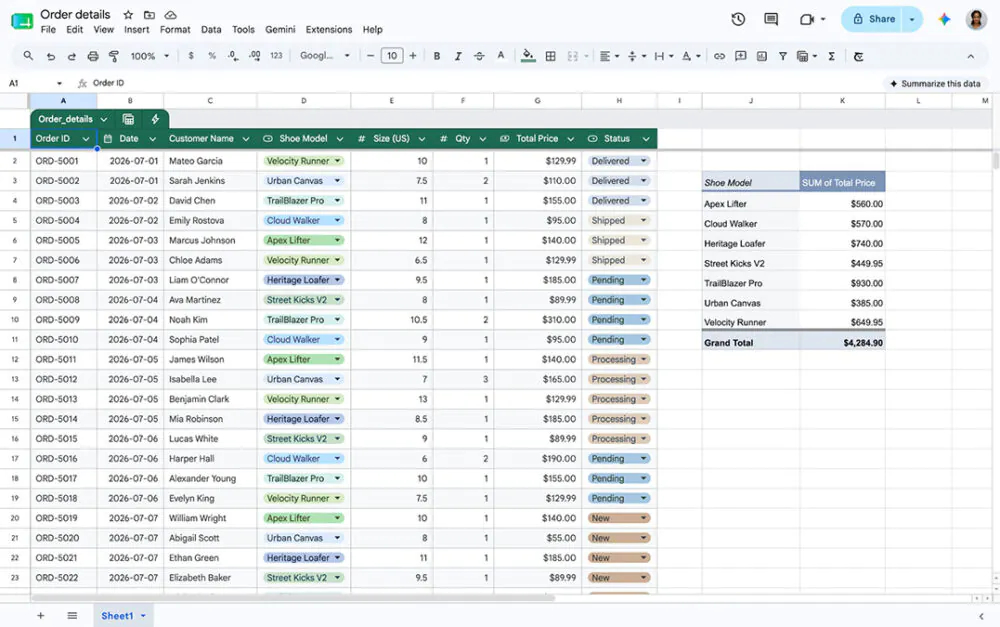
Task: Move document with folder icon
Action: click(149, 15)
